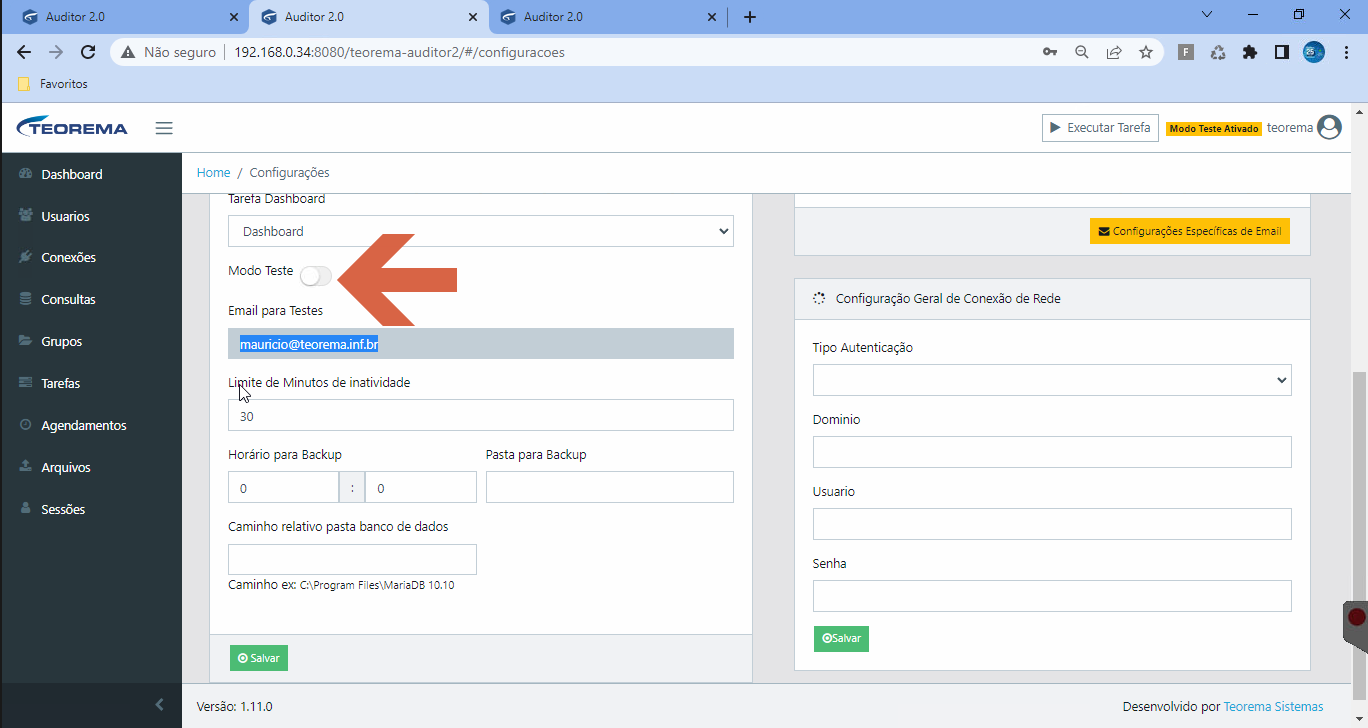Open the browser profile avatar
Image resolution: width=1368 pixels, height=728 pixels.
pos(1314,52)
